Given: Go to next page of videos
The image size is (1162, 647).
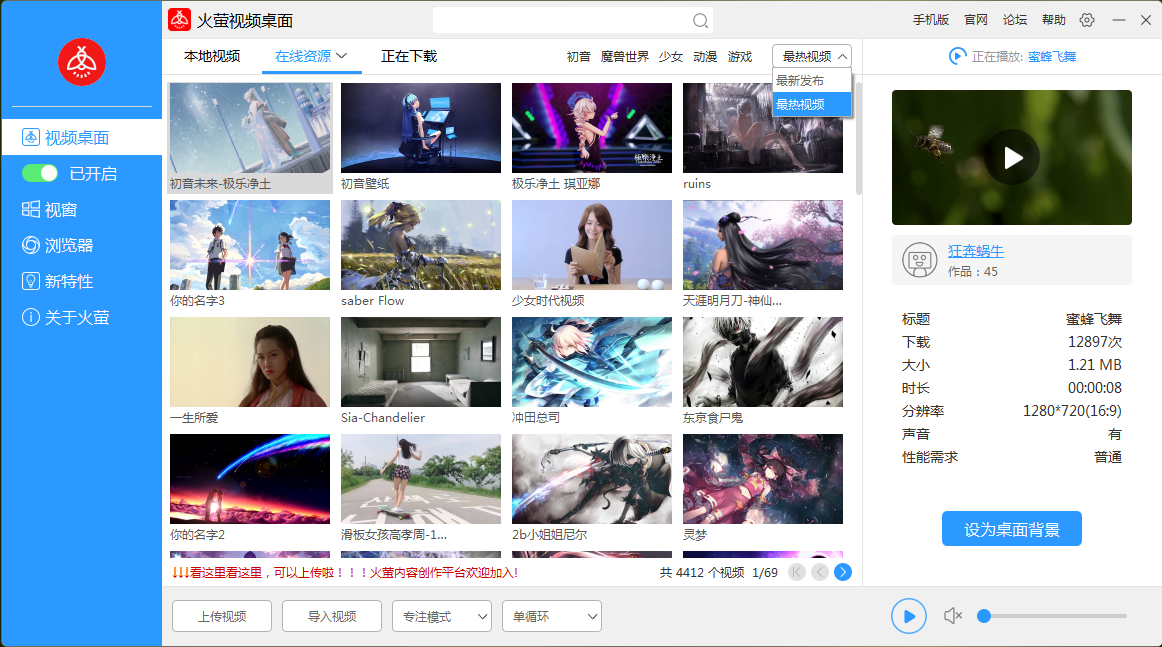Looking at the screenshot, I should pos(843,572).
